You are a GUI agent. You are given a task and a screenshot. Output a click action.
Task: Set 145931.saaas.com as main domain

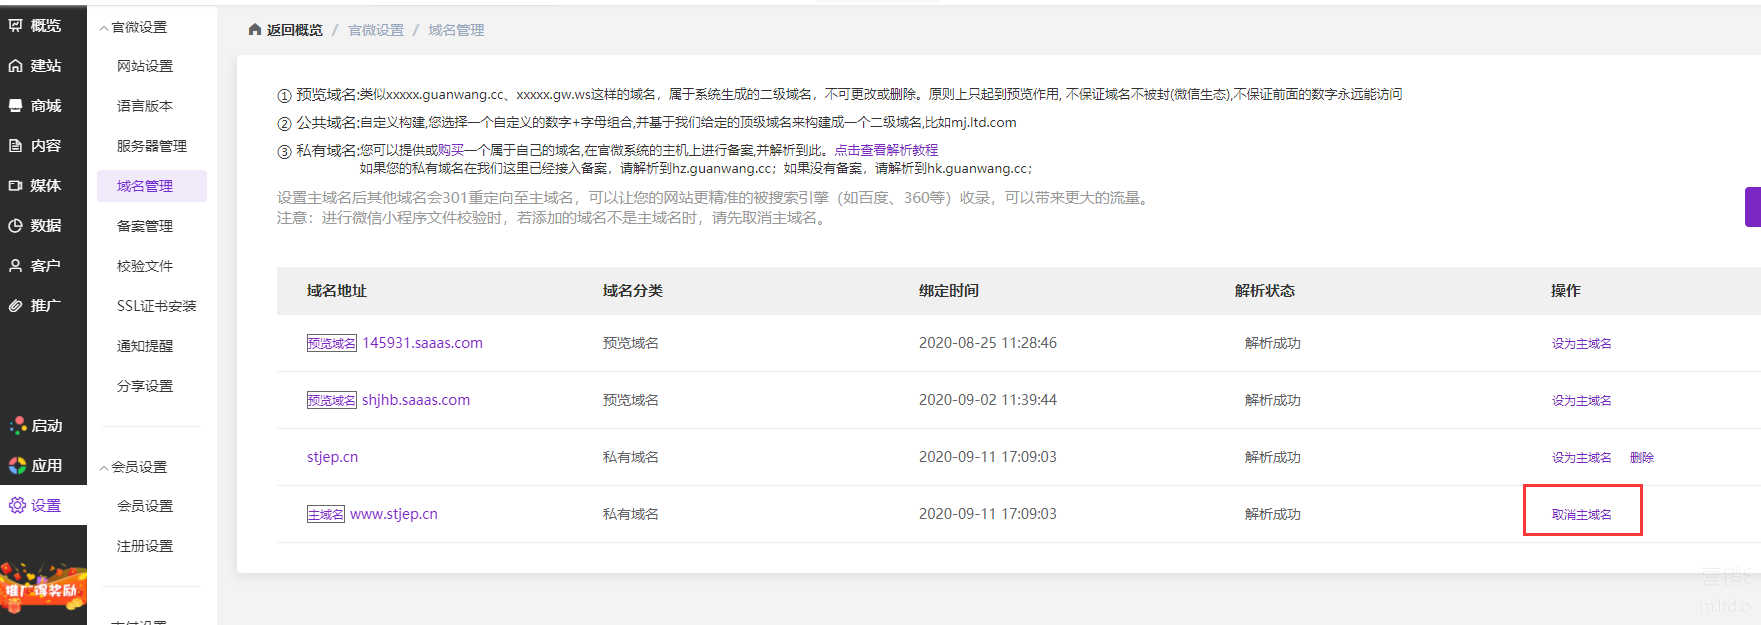(x=1581, y=344)
